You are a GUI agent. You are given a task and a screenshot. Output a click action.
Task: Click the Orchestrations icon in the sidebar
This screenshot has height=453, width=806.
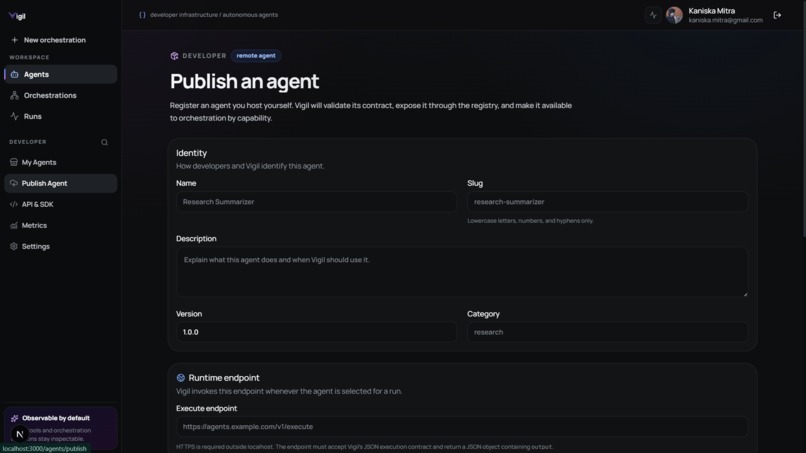[x=14, y=96]
